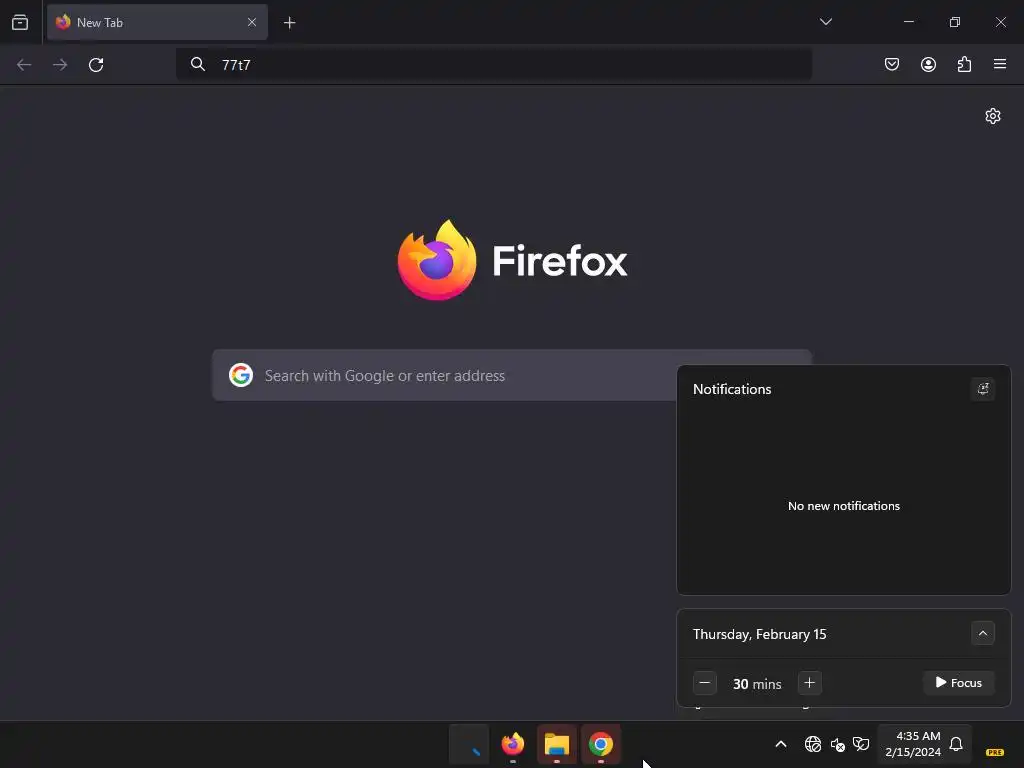
Task: Decrease focus time with minus button
Action: click(705, 683)
